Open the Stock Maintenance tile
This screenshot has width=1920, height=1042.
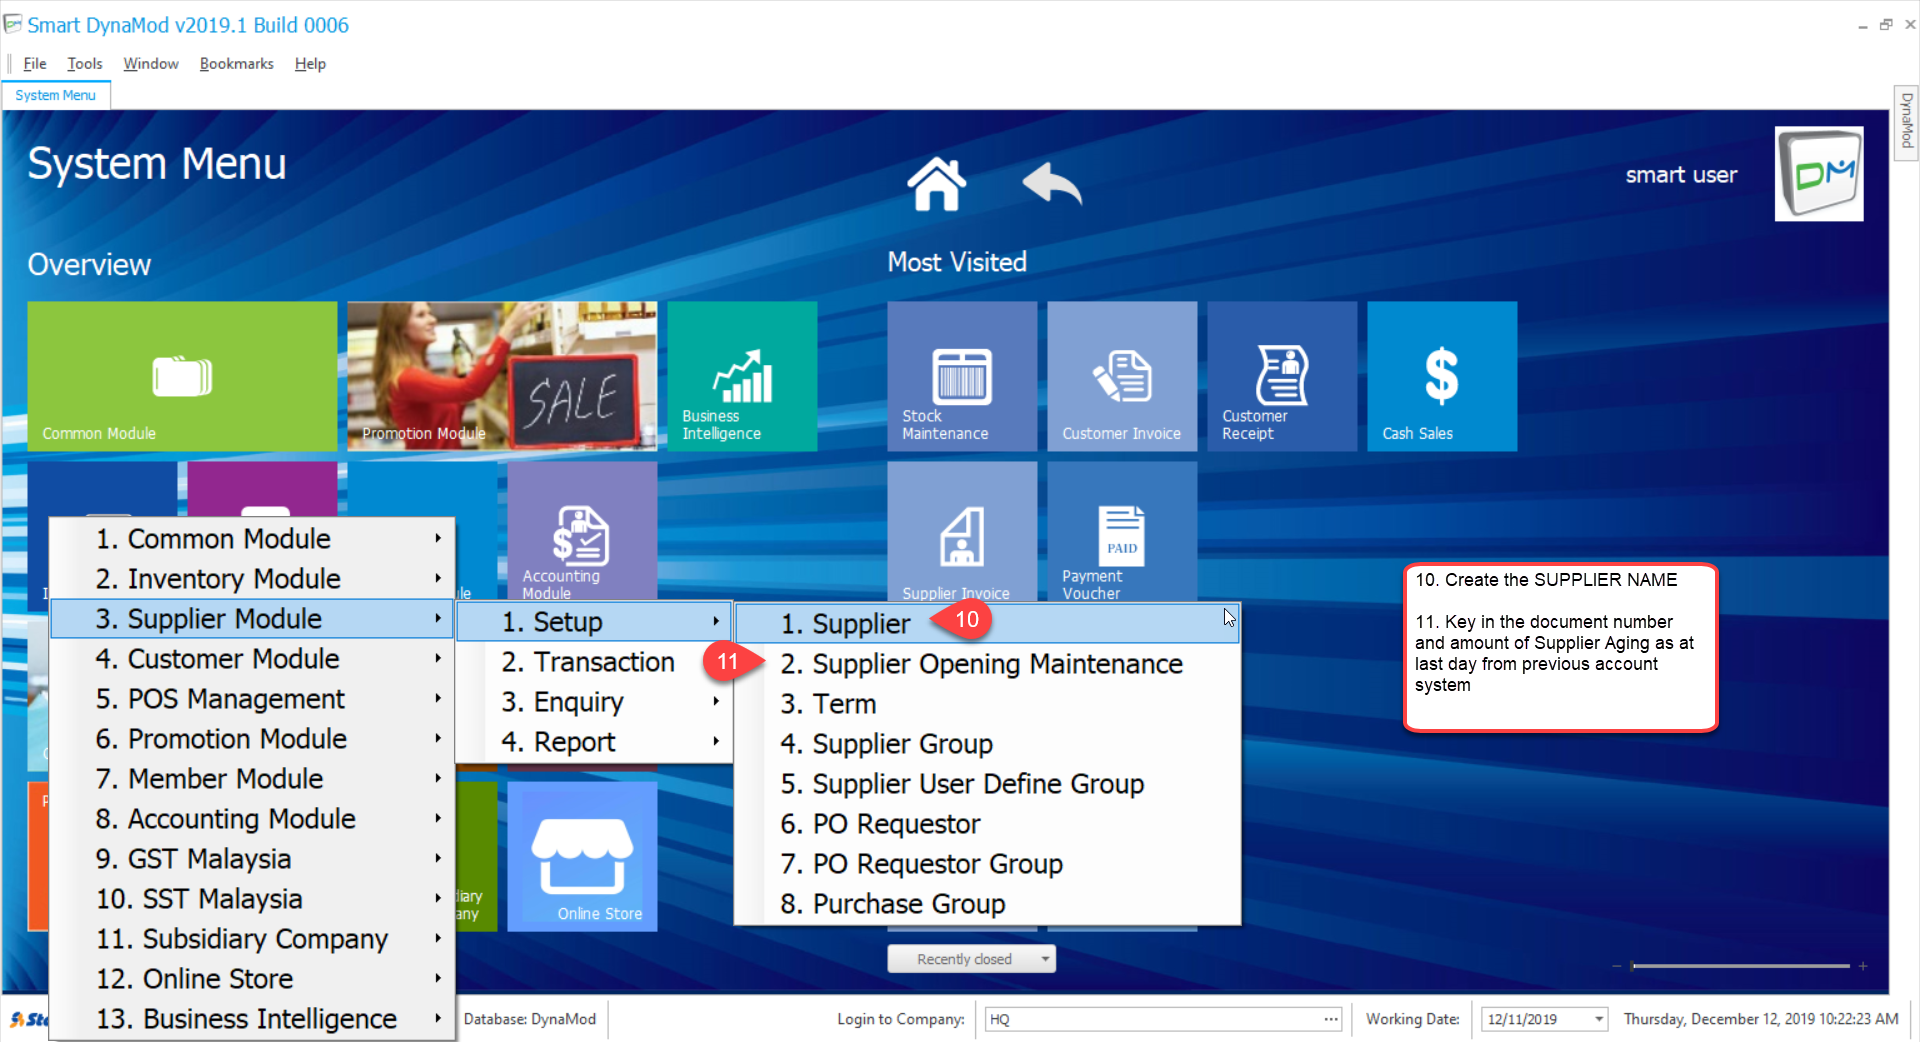coord(962,376)
